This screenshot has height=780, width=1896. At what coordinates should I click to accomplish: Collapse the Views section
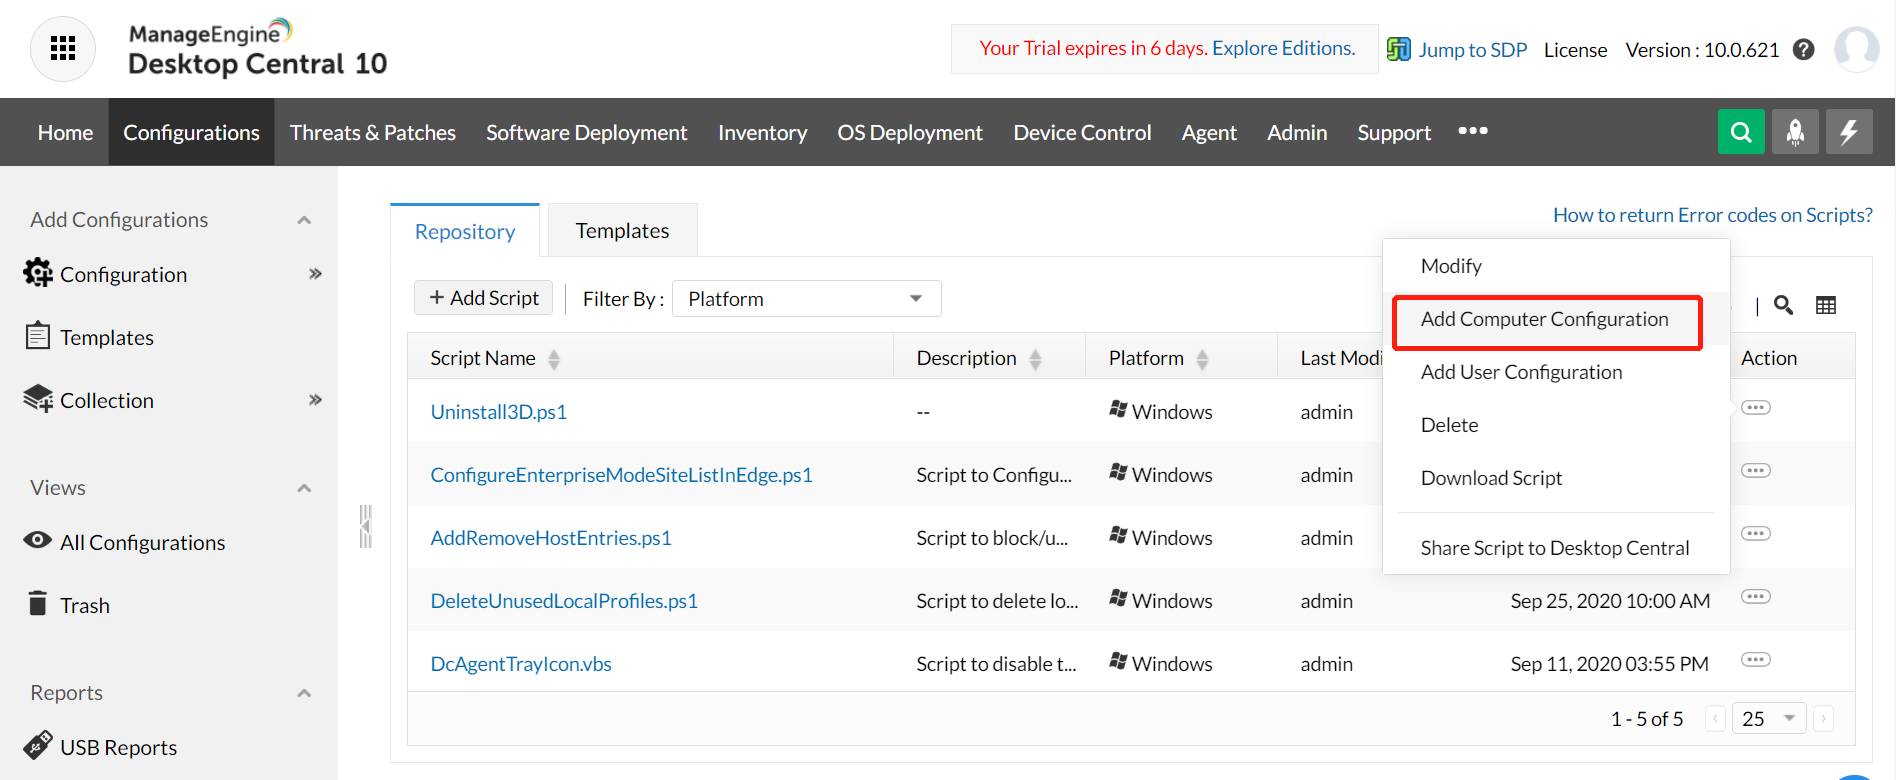click(304, 488)
